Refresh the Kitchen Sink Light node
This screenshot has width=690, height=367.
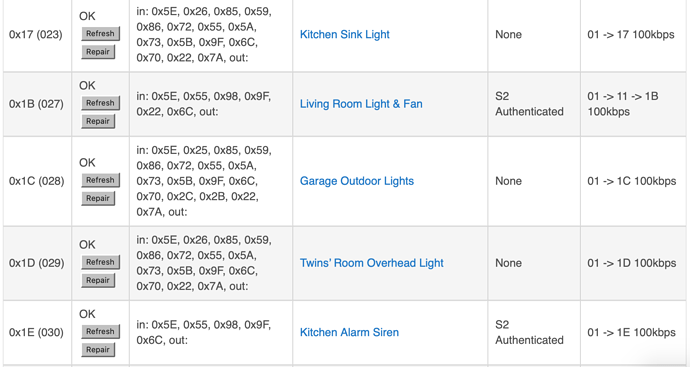point(100,33)
